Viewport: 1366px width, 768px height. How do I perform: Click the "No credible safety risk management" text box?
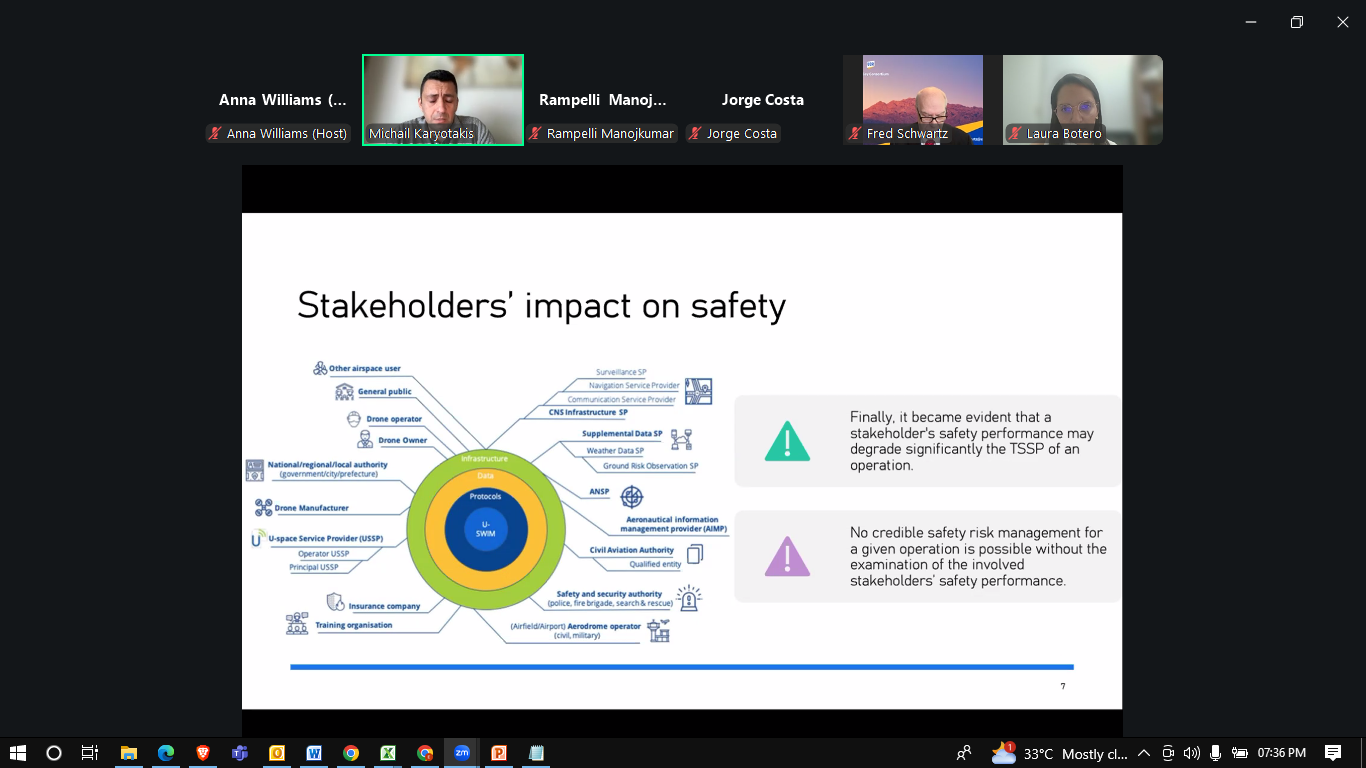[927, 557]
